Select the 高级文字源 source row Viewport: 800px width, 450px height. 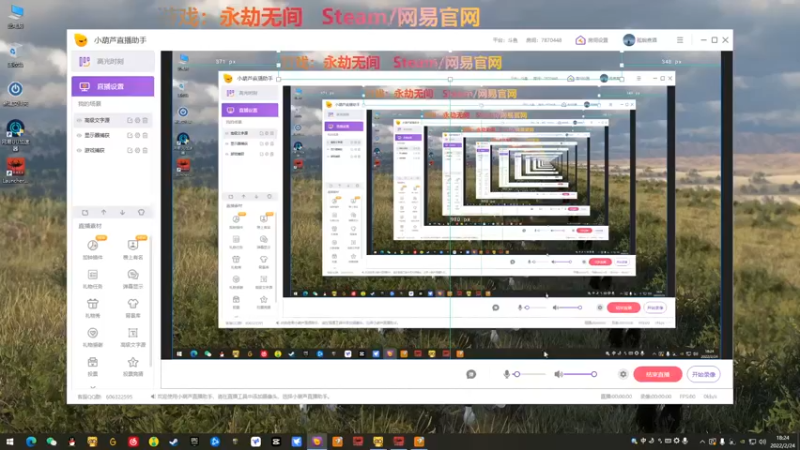click(112, 120)
